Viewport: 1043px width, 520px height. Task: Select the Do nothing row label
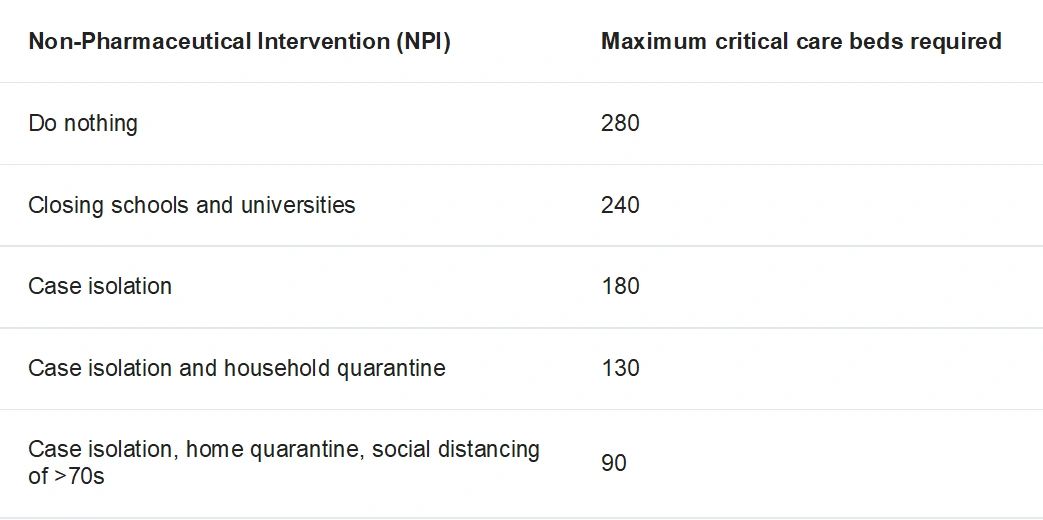click(83, 124)
